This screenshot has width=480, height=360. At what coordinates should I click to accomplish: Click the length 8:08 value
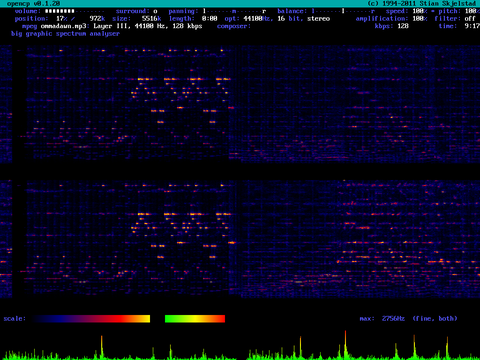(x=210, y=19)
